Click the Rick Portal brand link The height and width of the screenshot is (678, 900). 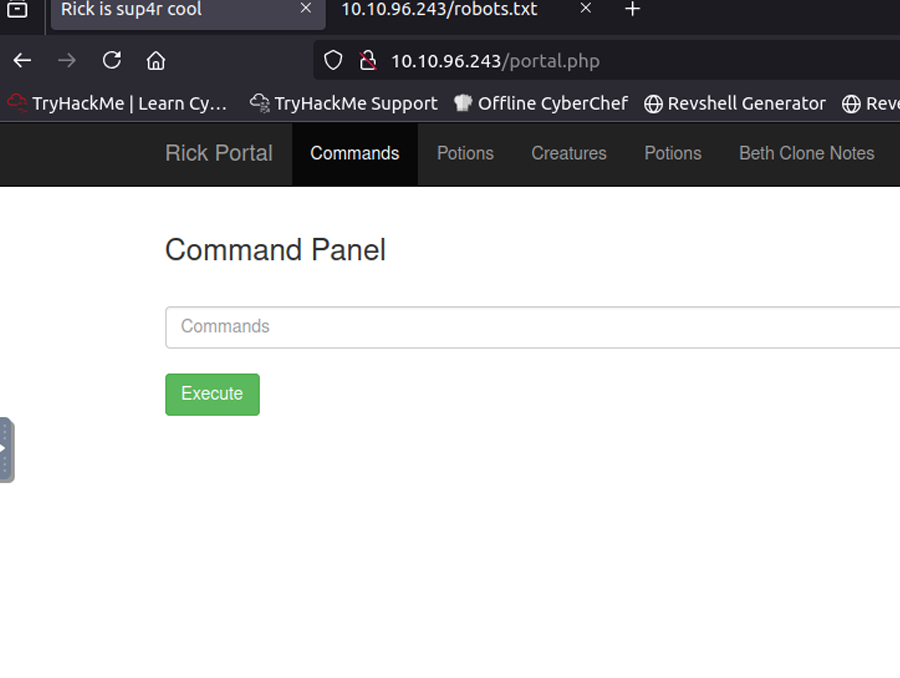click(218, 153)
